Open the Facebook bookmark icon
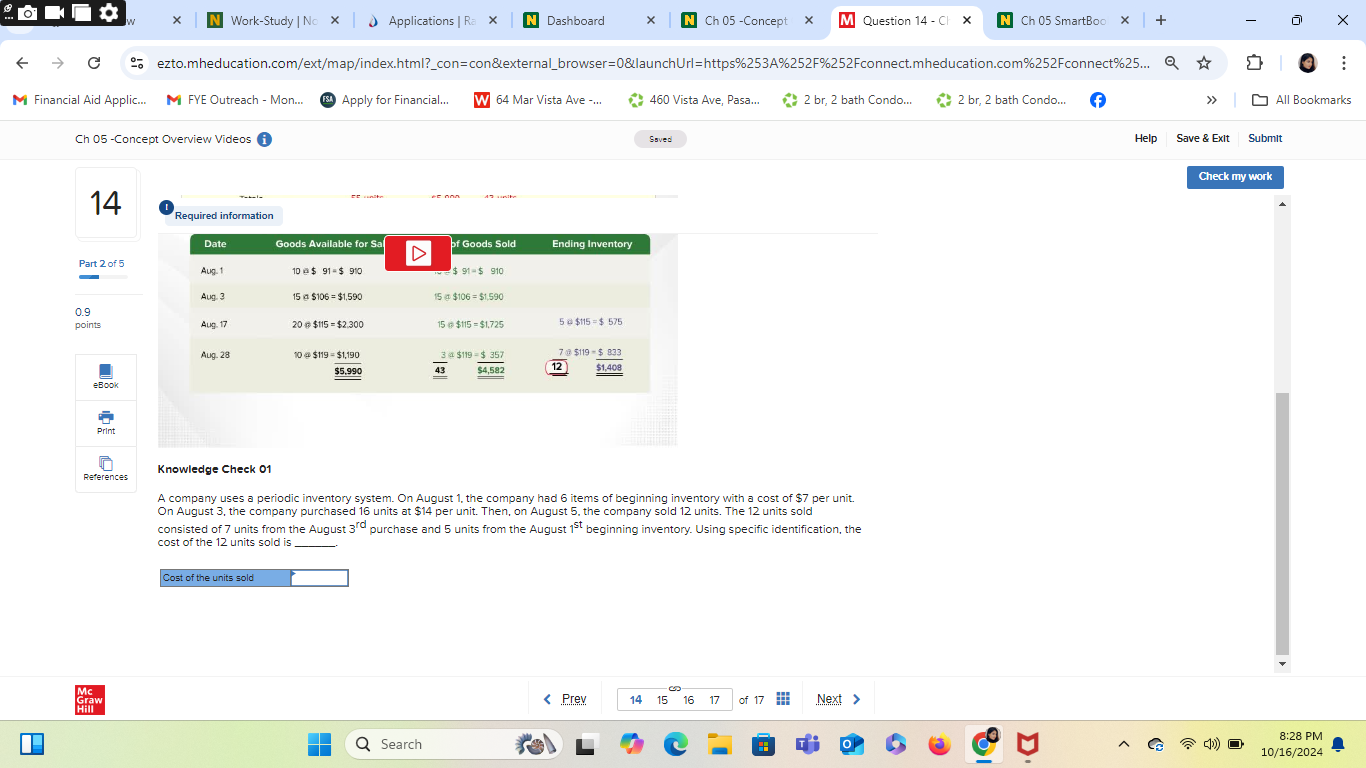This screenshot has height=768, width=1366. coord(1097,100)
